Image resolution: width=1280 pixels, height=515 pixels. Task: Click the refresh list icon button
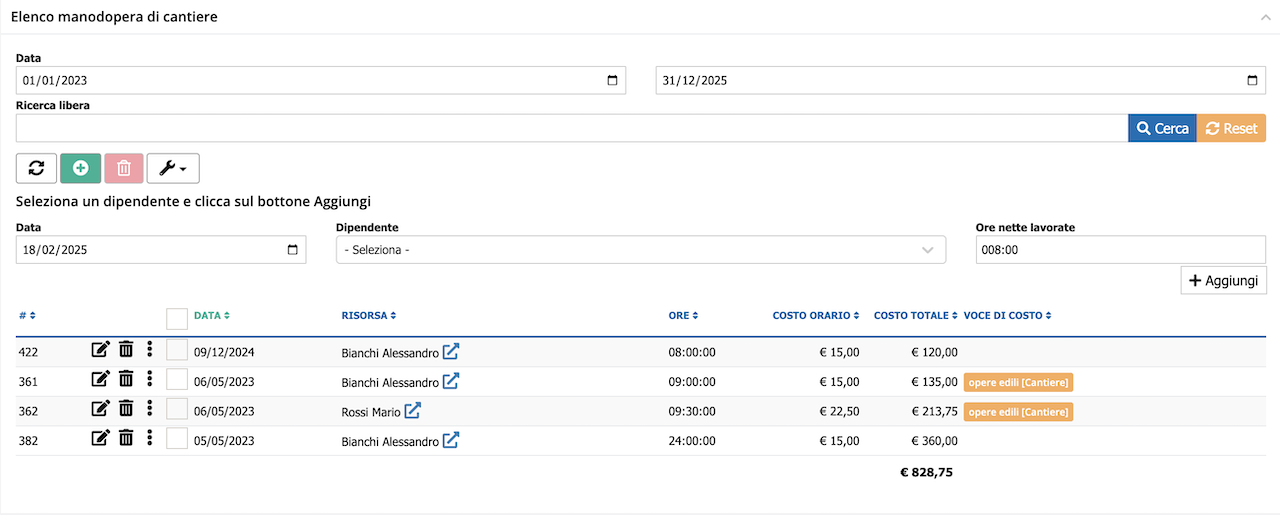point(36,168)
